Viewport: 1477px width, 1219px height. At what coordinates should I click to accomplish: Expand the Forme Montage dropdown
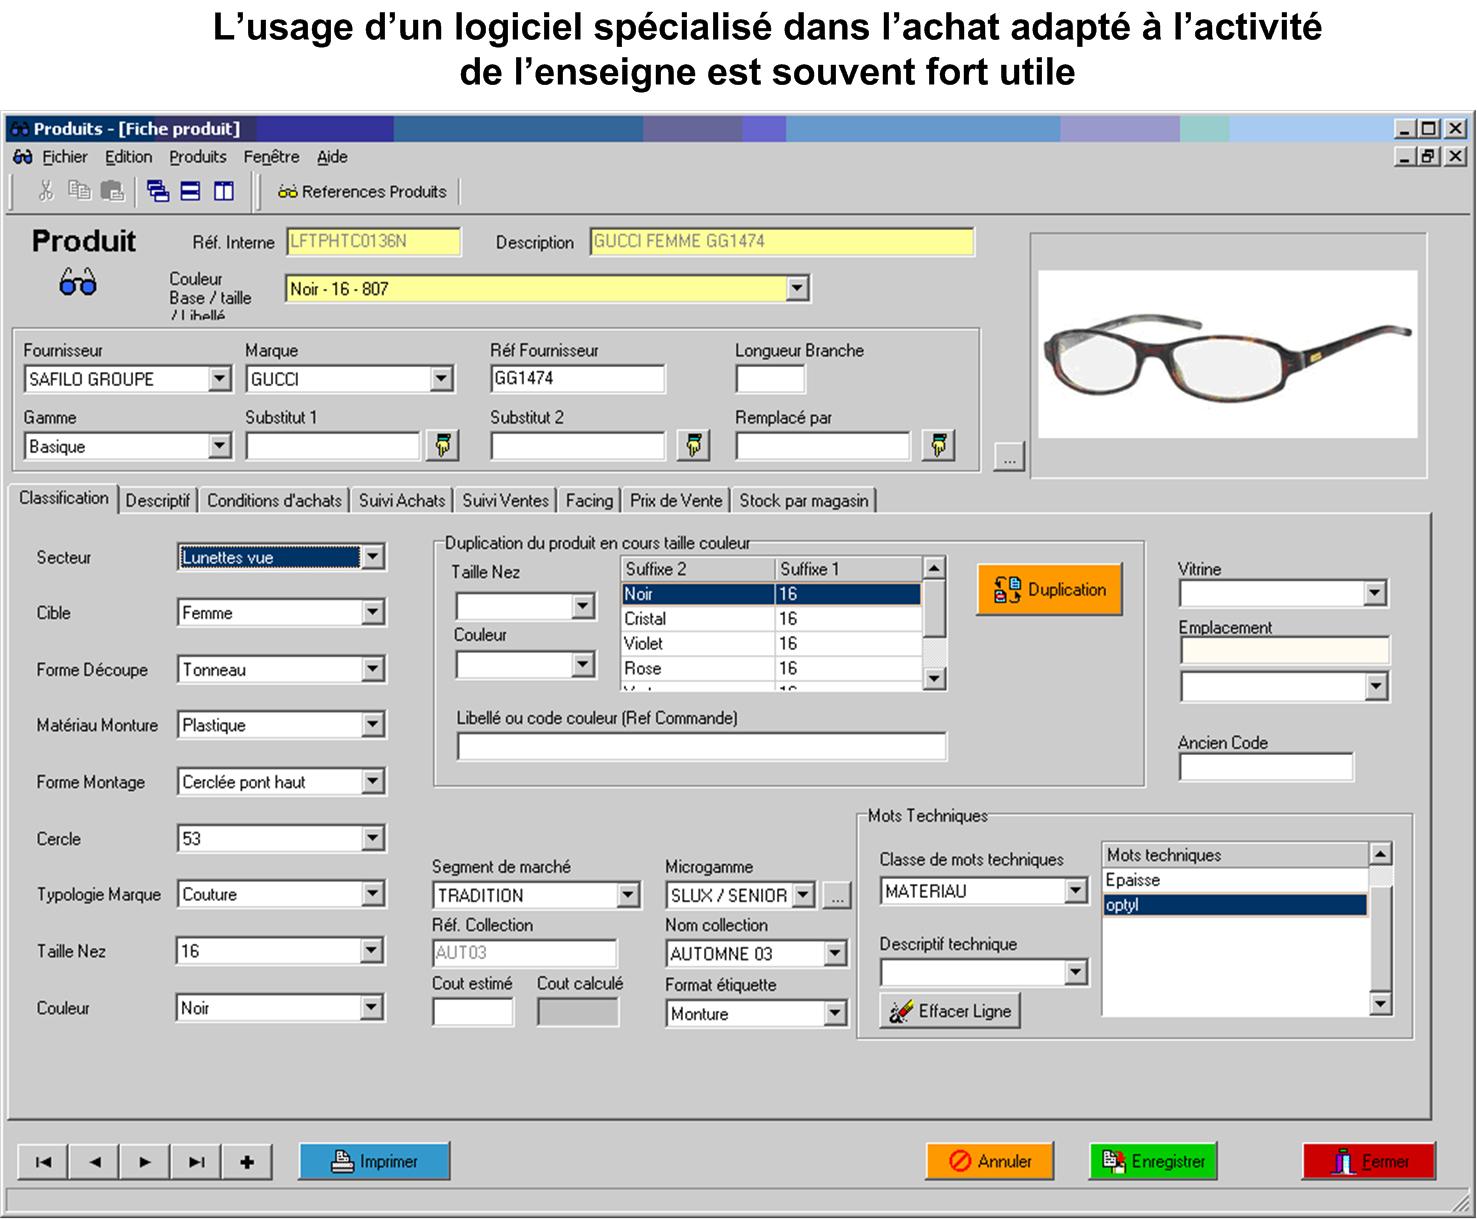(x=372, y=782)
